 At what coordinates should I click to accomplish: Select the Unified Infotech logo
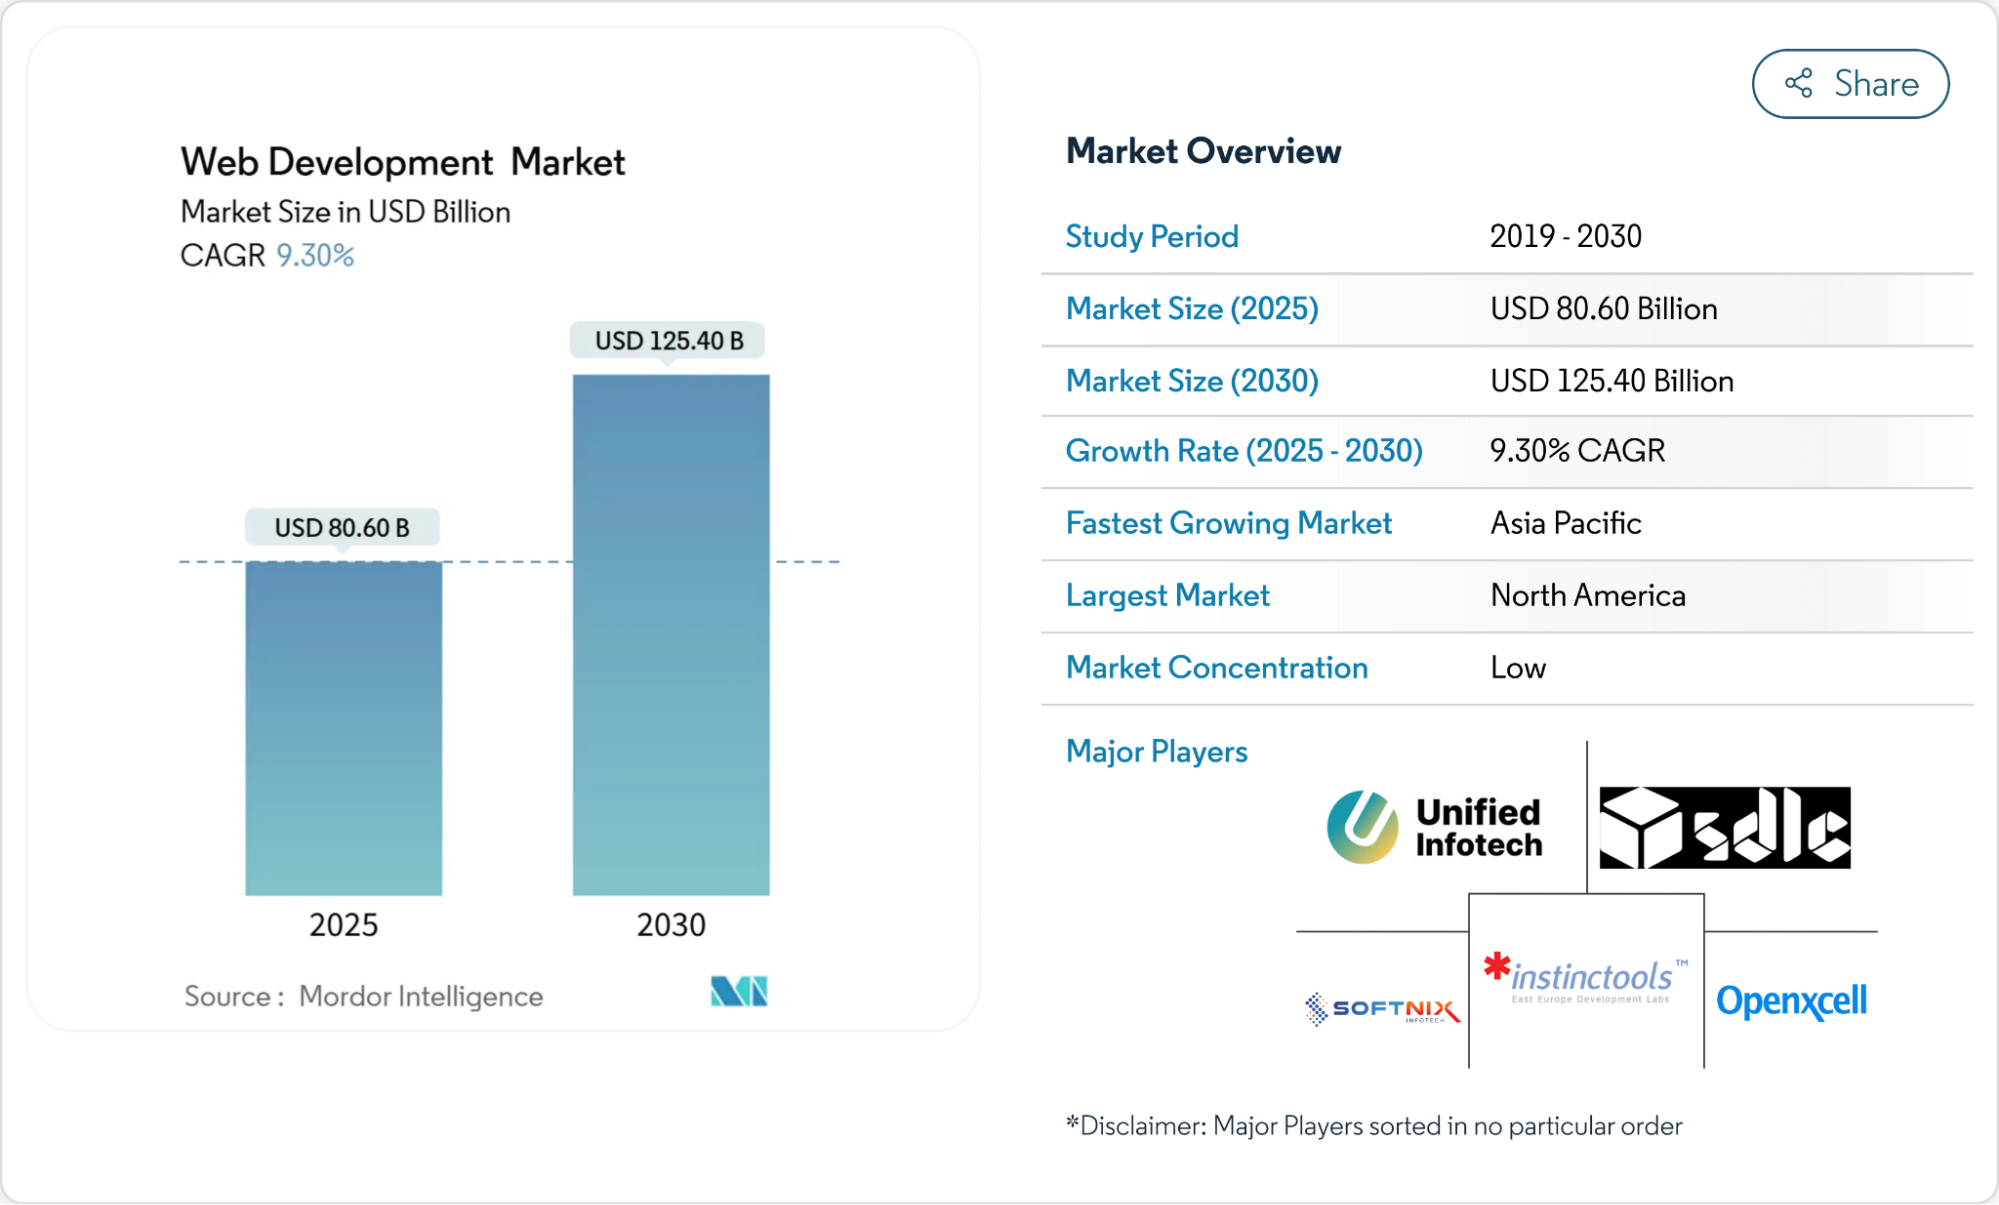[1437, 824]
